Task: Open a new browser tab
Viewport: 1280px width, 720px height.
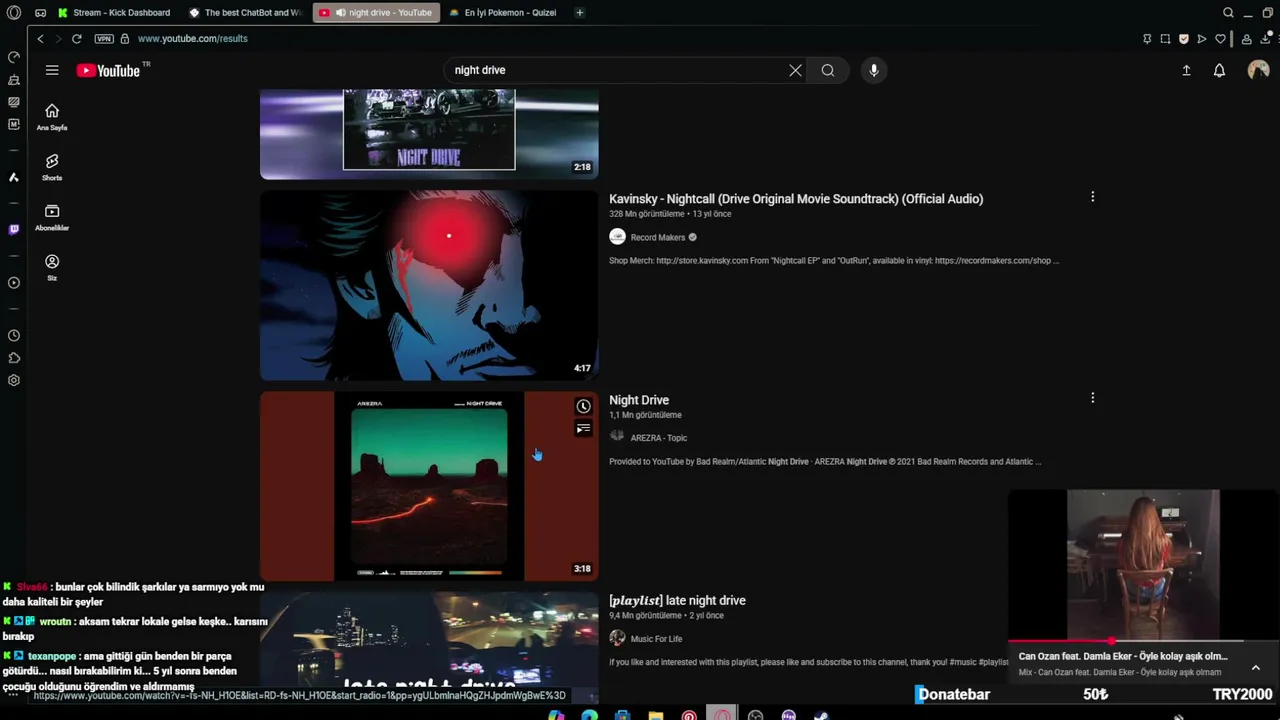Action: click(580, 12)
